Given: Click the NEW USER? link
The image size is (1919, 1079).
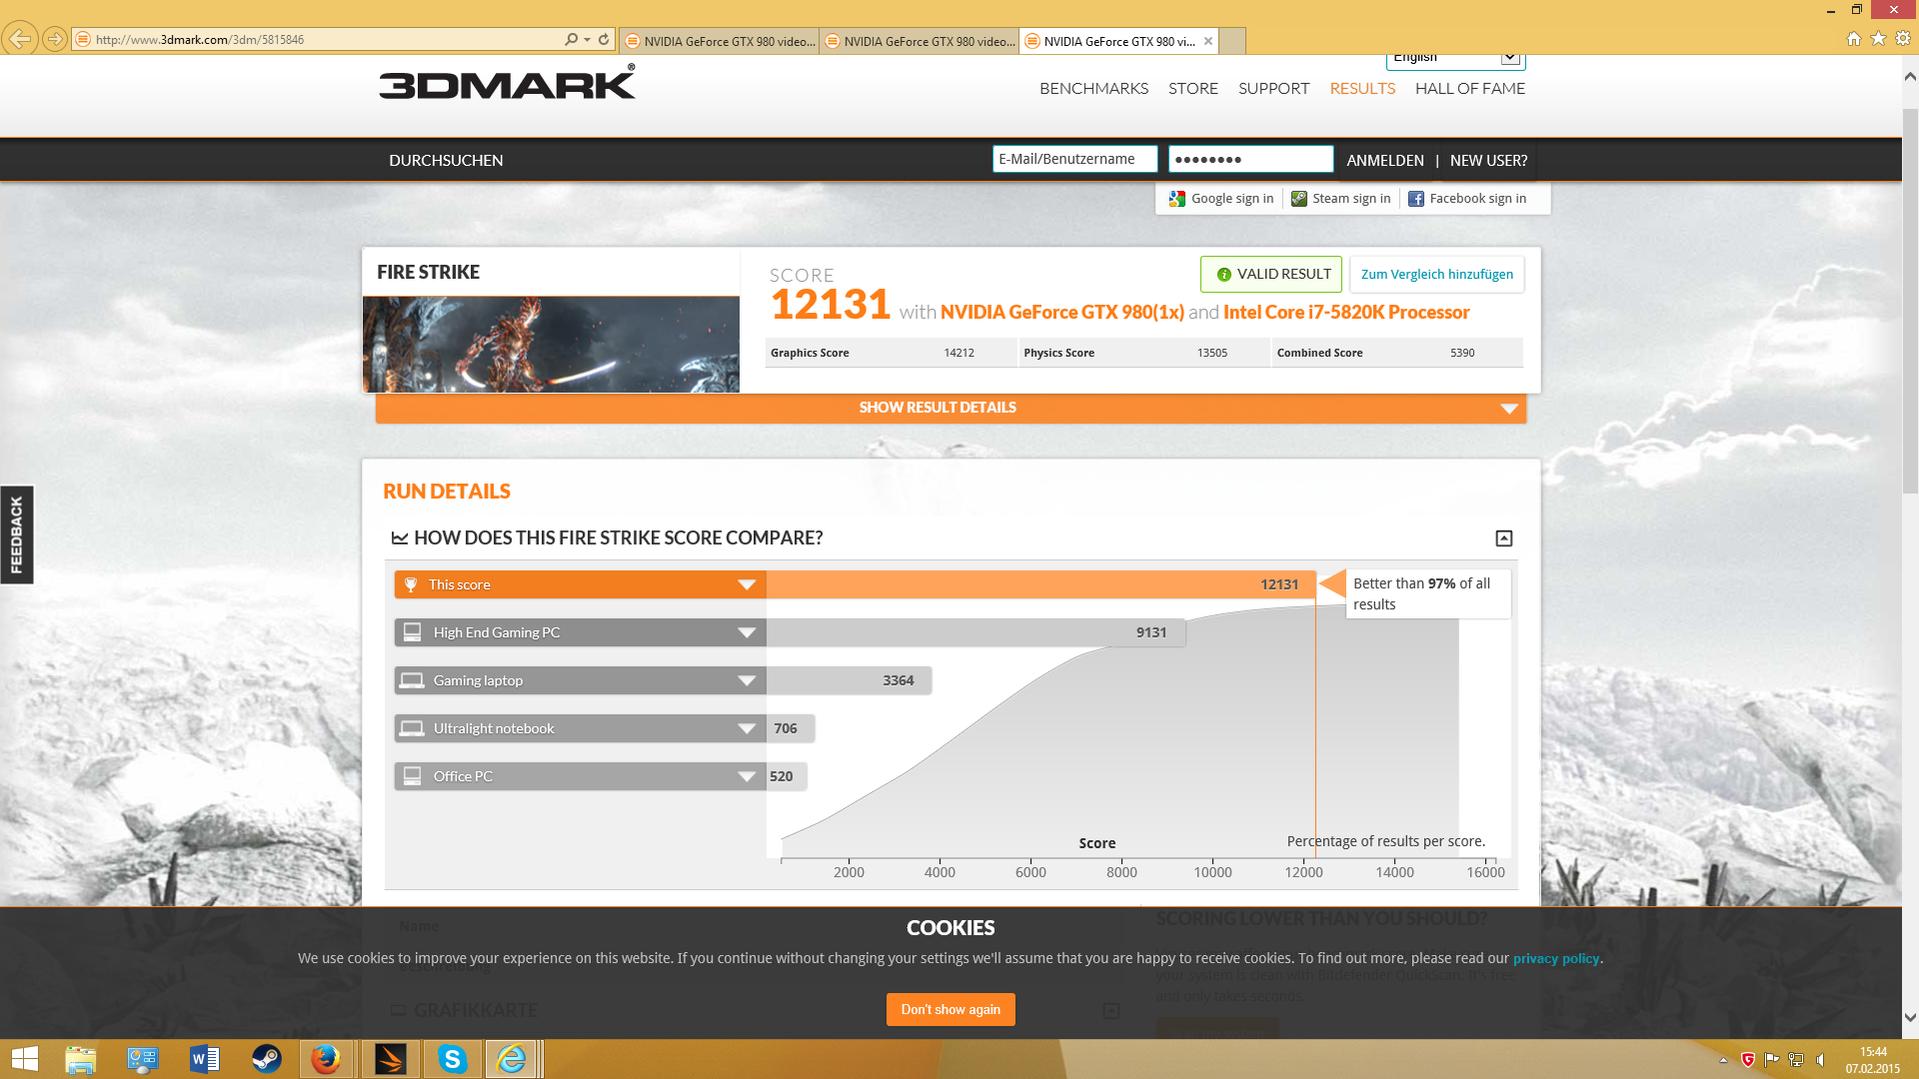Looking at the screenshot, I should (x=1488, y=160).
